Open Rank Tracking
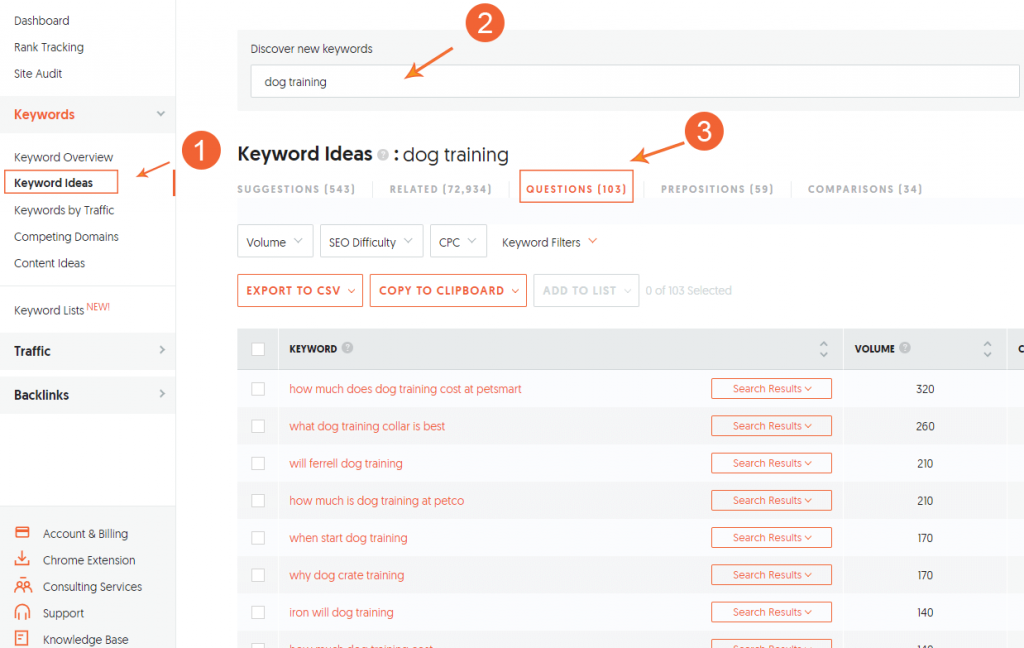Viewport: 1024px width, 648px height. (49, 47)
